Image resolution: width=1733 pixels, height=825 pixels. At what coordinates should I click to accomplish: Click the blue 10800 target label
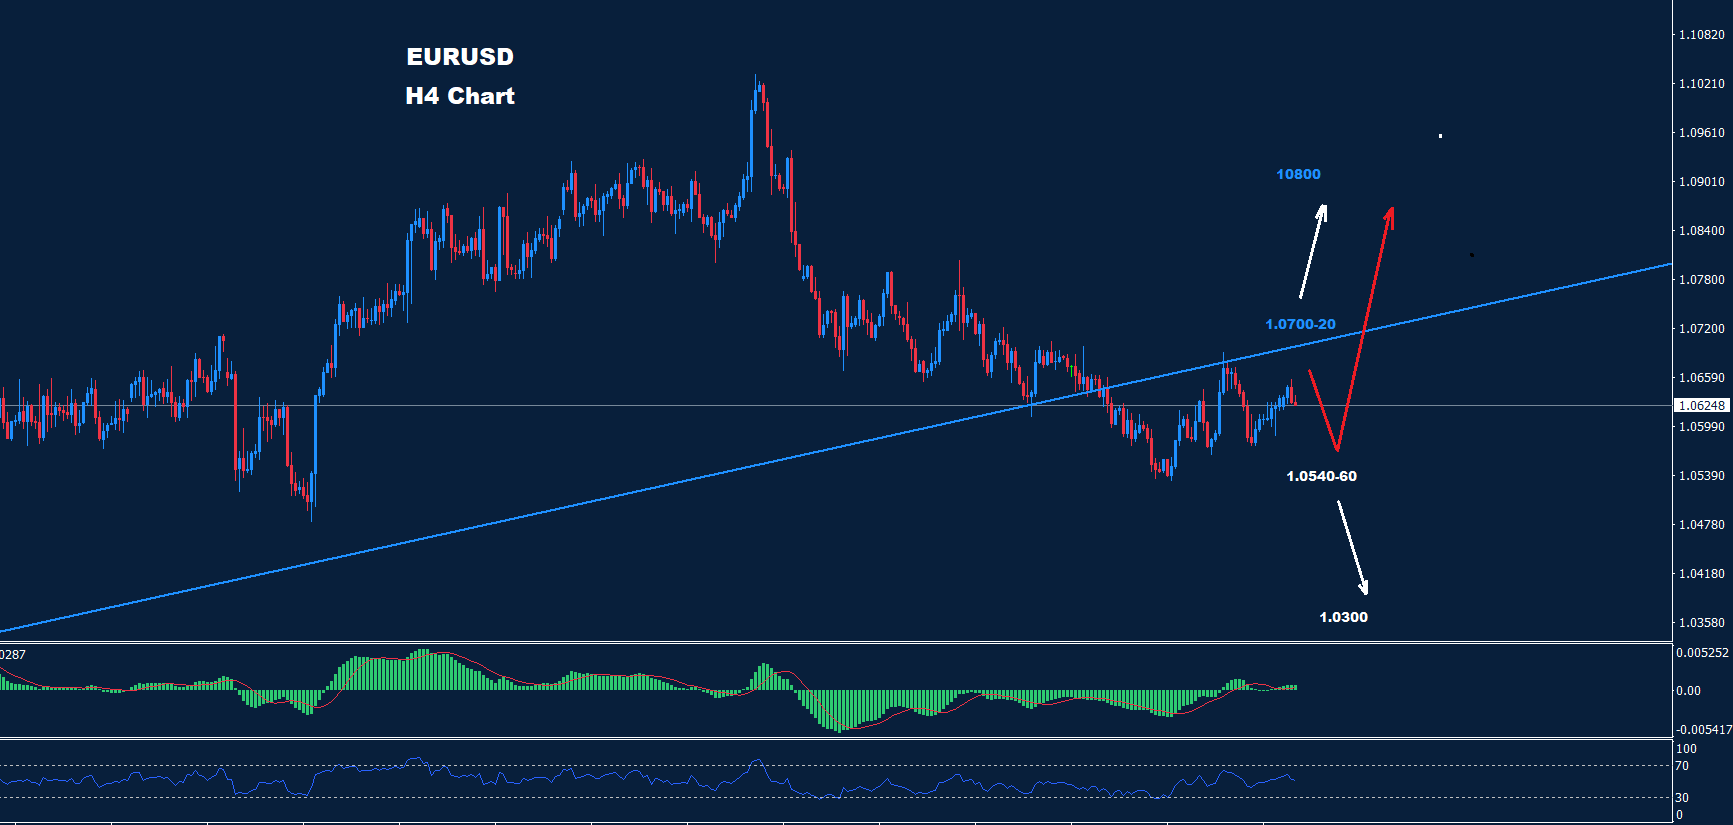[x=1298, y=174]
